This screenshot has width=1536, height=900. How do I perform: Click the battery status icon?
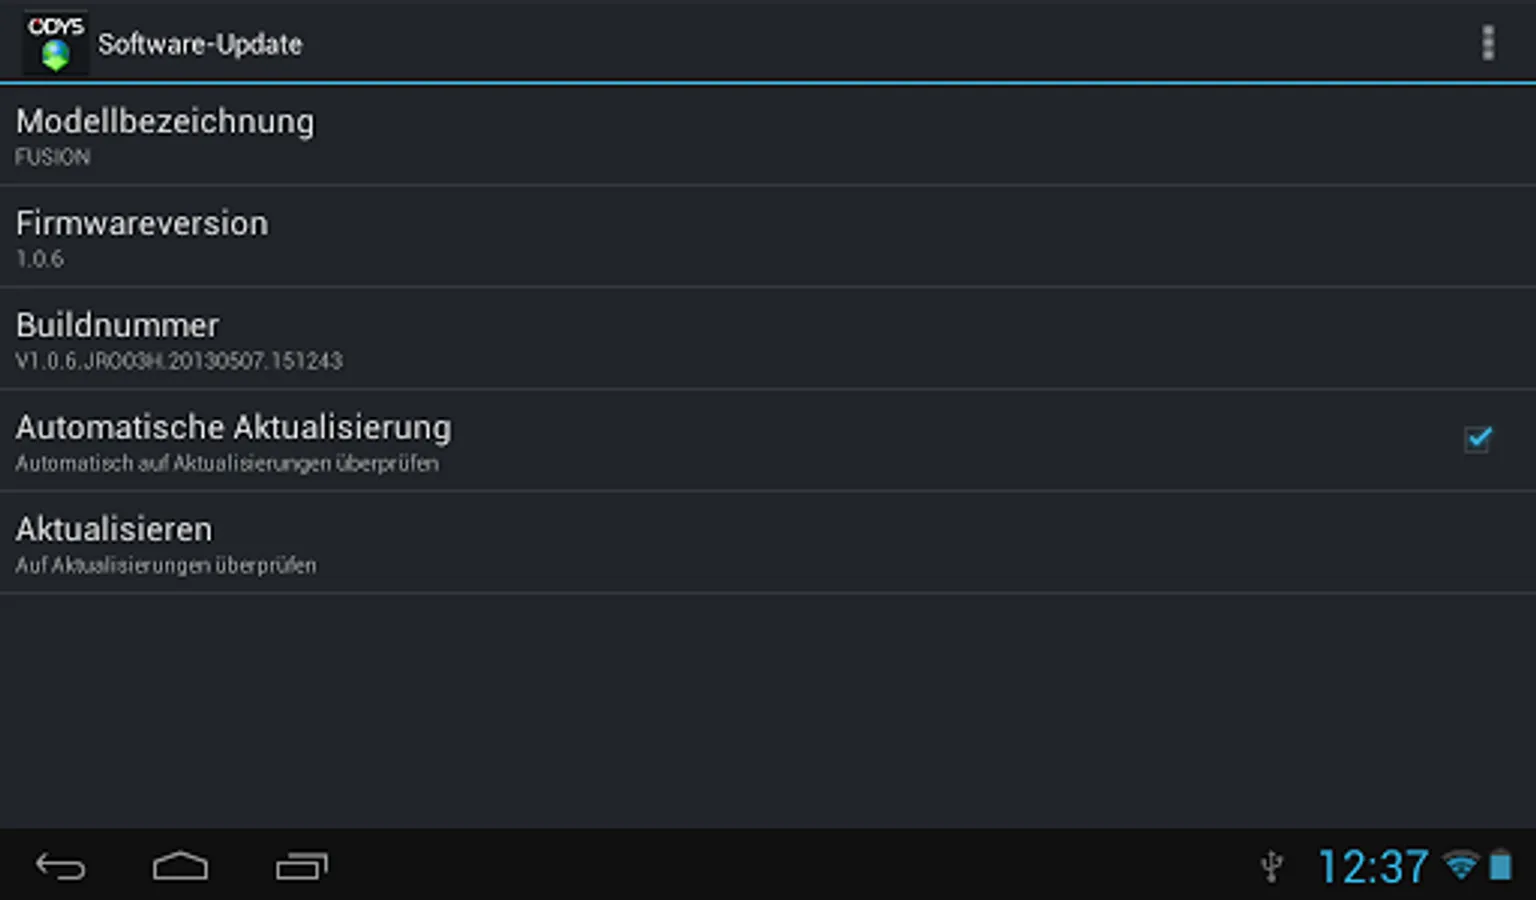1500,865
